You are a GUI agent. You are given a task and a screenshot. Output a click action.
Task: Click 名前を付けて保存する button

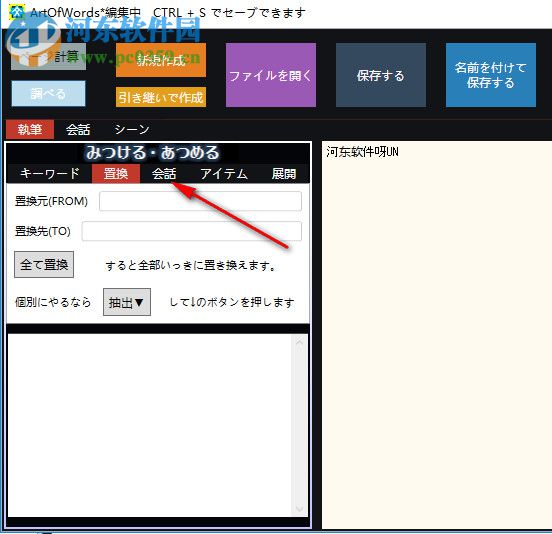[491, 75]
